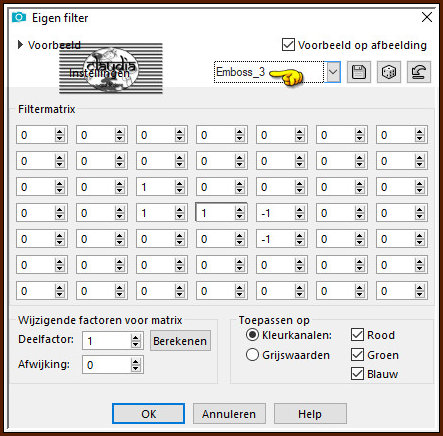
Task: Click the Afwijking spinner arrows
Action: tap(135, 365)
